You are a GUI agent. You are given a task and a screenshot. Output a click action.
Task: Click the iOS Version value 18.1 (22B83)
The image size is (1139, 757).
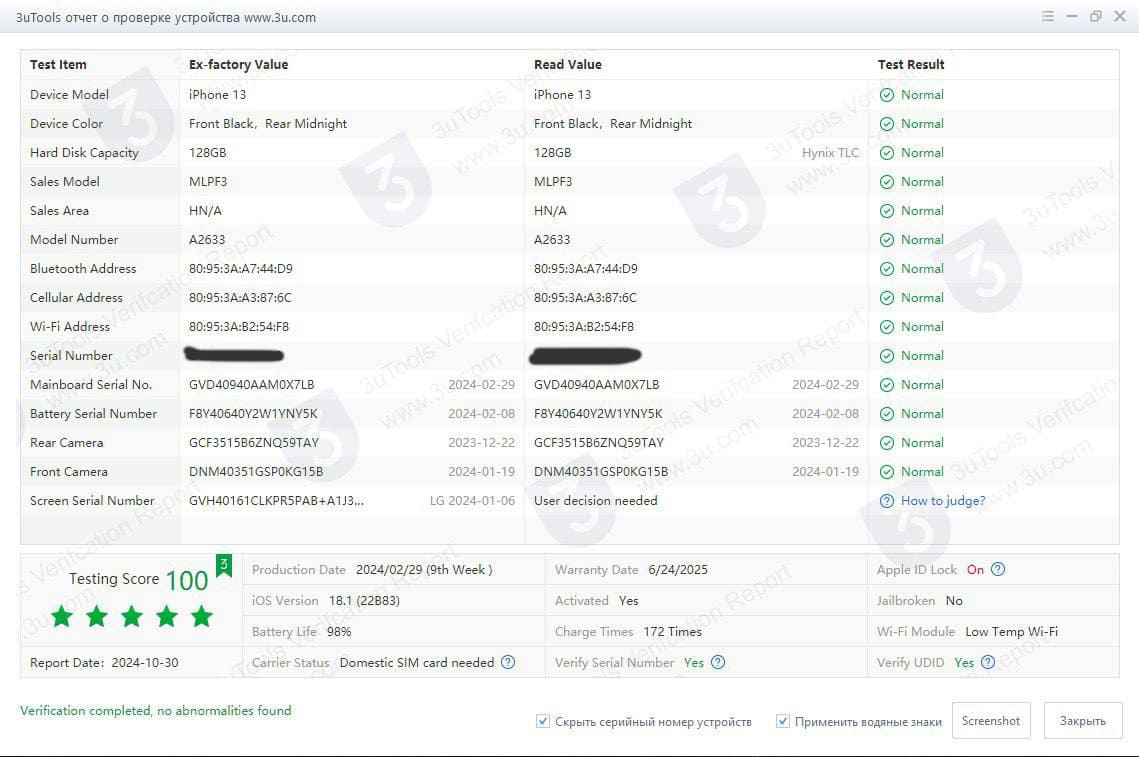364,601
